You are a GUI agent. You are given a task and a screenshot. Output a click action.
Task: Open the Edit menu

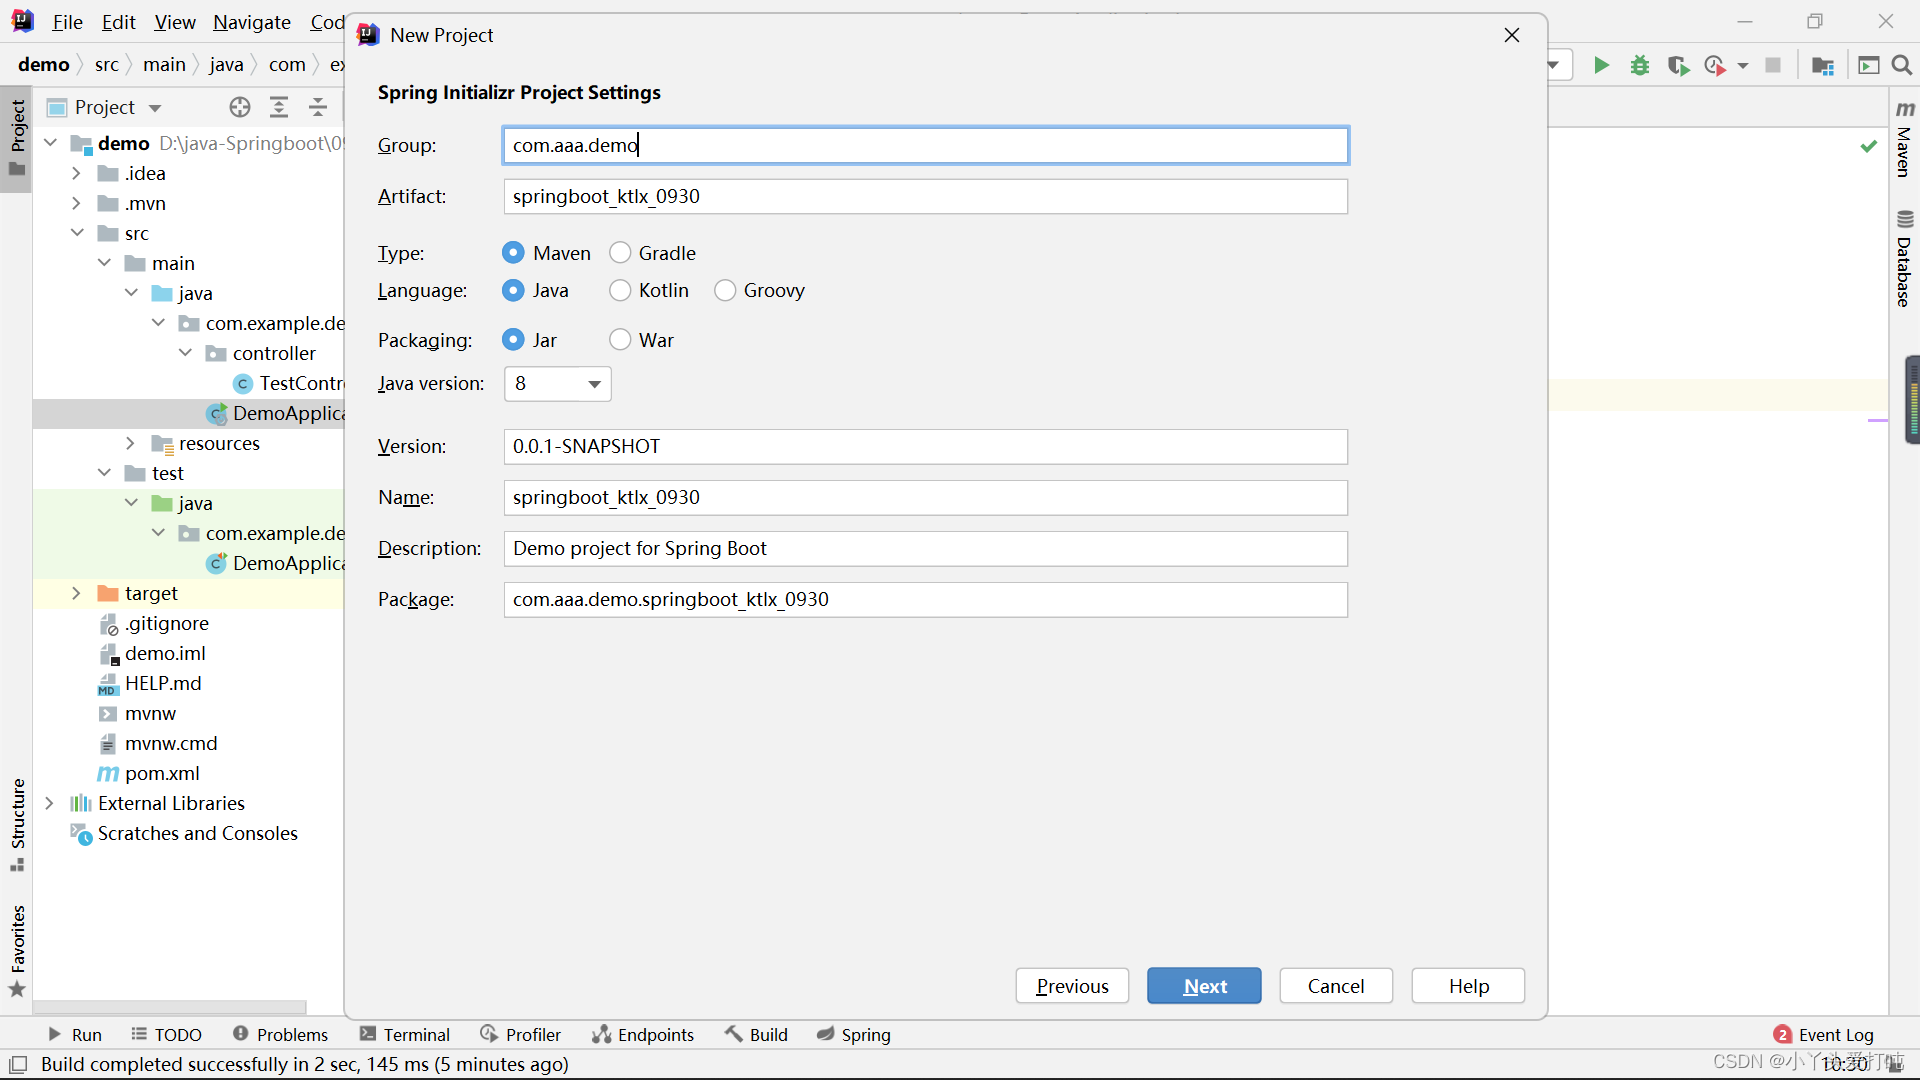118,22
